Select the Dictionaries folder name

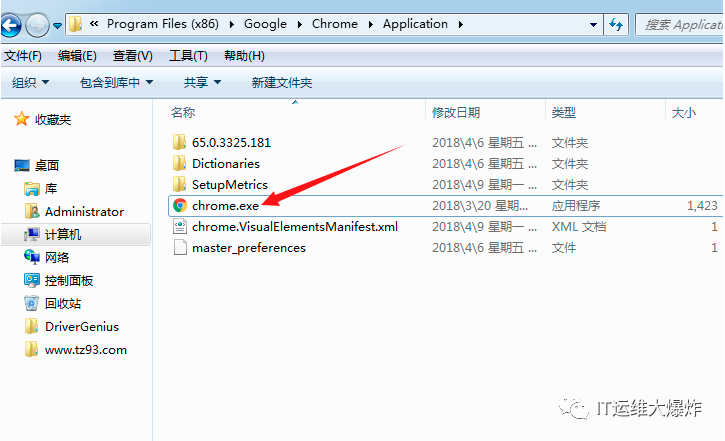pyautogui.click(x=226, y=164)
